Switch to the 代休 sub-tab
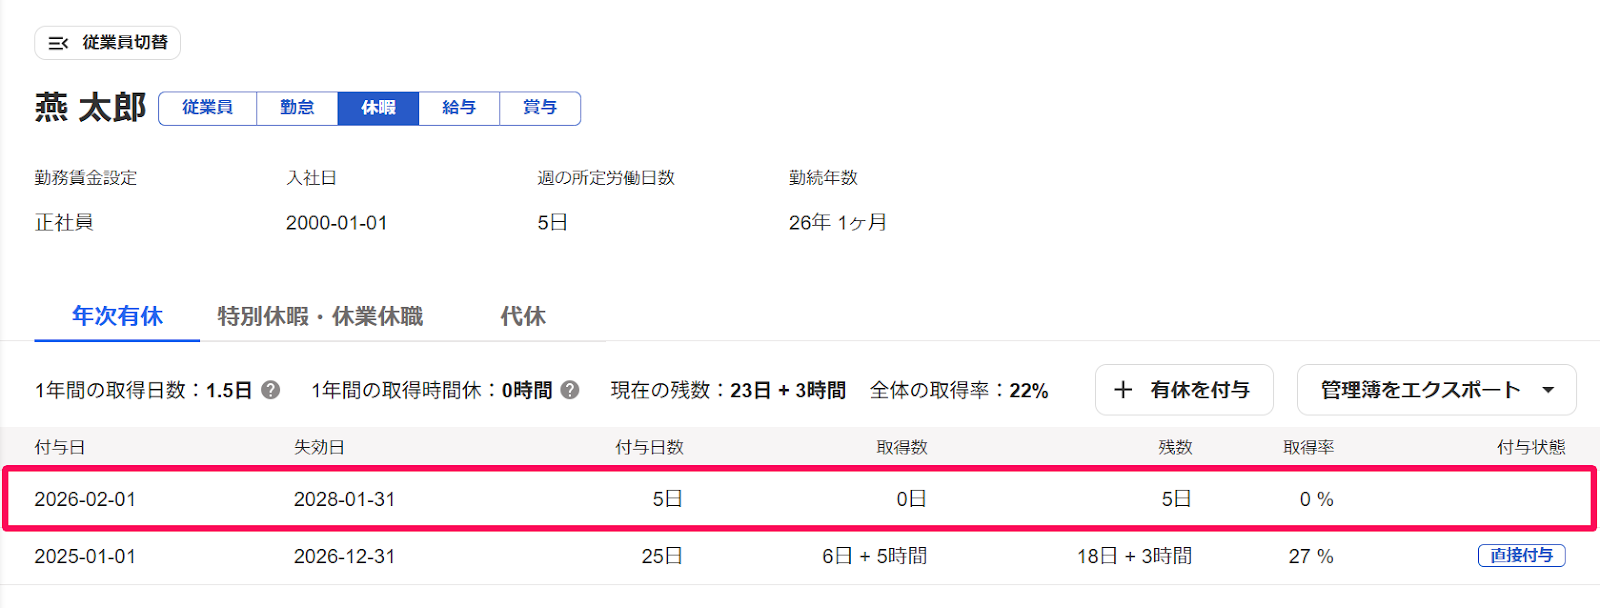 pyautogui.click(x=523, y=317)
